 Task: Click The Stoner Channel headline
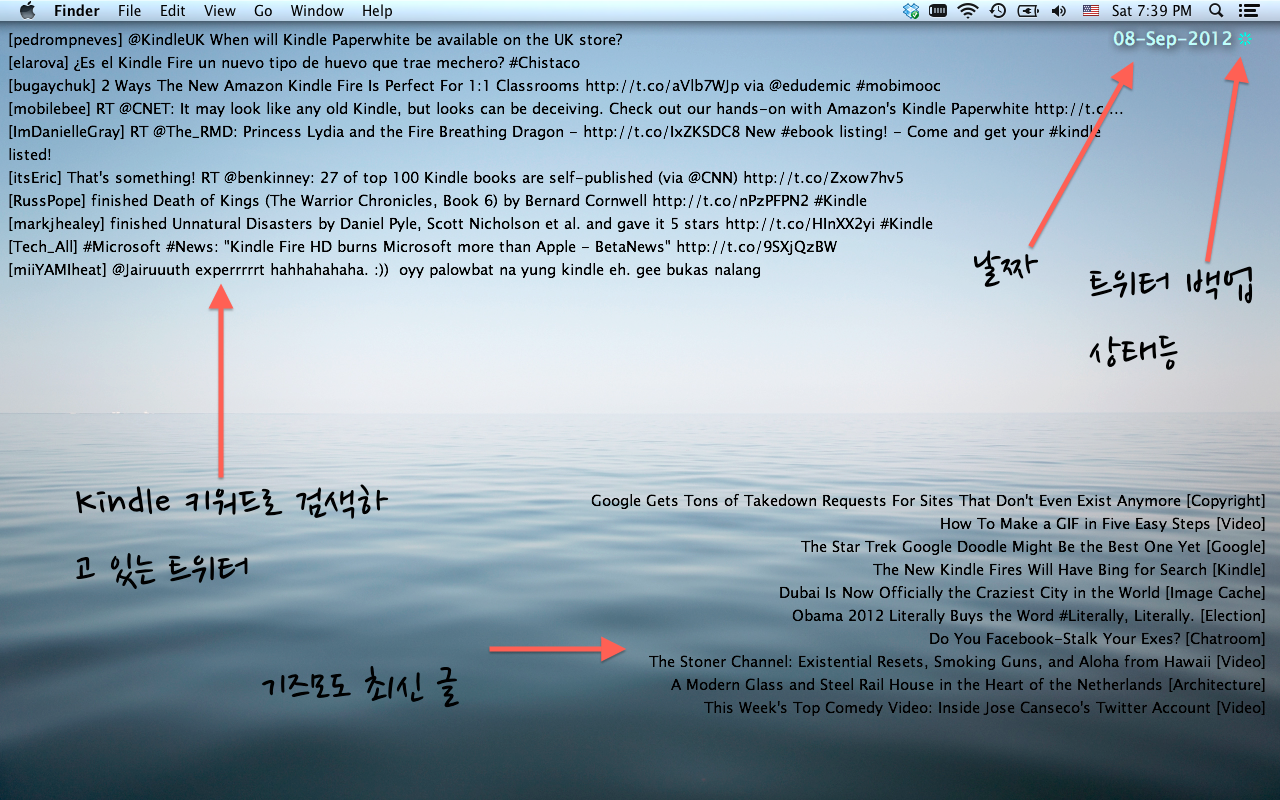click(x=957, y=662)
